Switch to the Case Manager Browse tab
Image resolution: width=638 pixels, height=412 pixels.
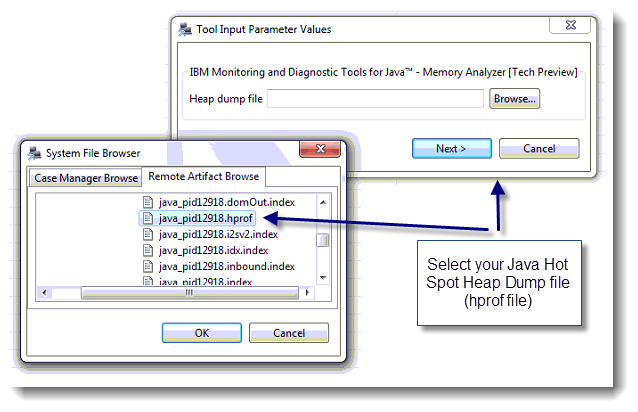point(86,178)
